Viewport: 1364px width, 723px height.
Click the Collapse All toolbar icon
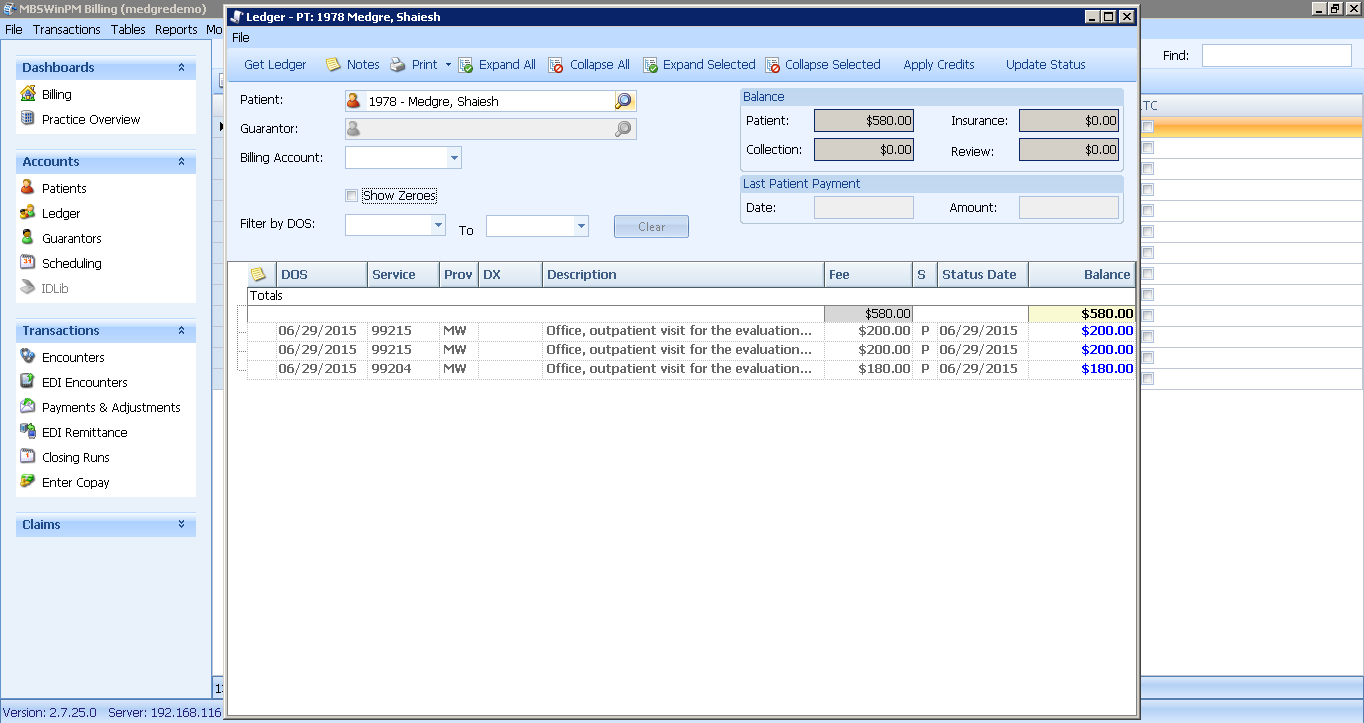pyautogui.click(x=556, y=65)
